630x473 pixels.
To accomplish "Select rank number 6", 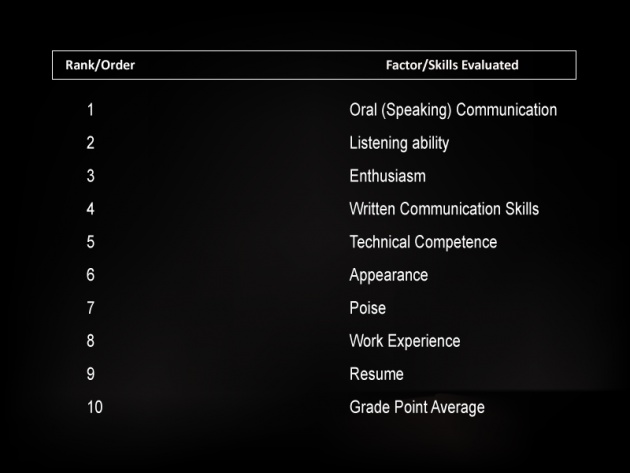I will point(90,275).
